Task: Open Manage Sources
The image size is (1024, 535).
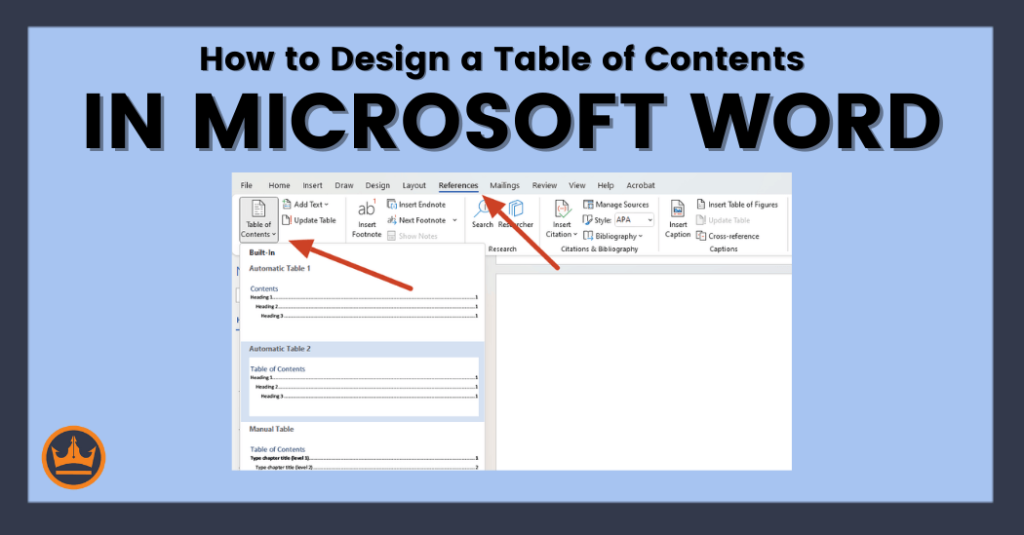Action: [x=616, y=204]
